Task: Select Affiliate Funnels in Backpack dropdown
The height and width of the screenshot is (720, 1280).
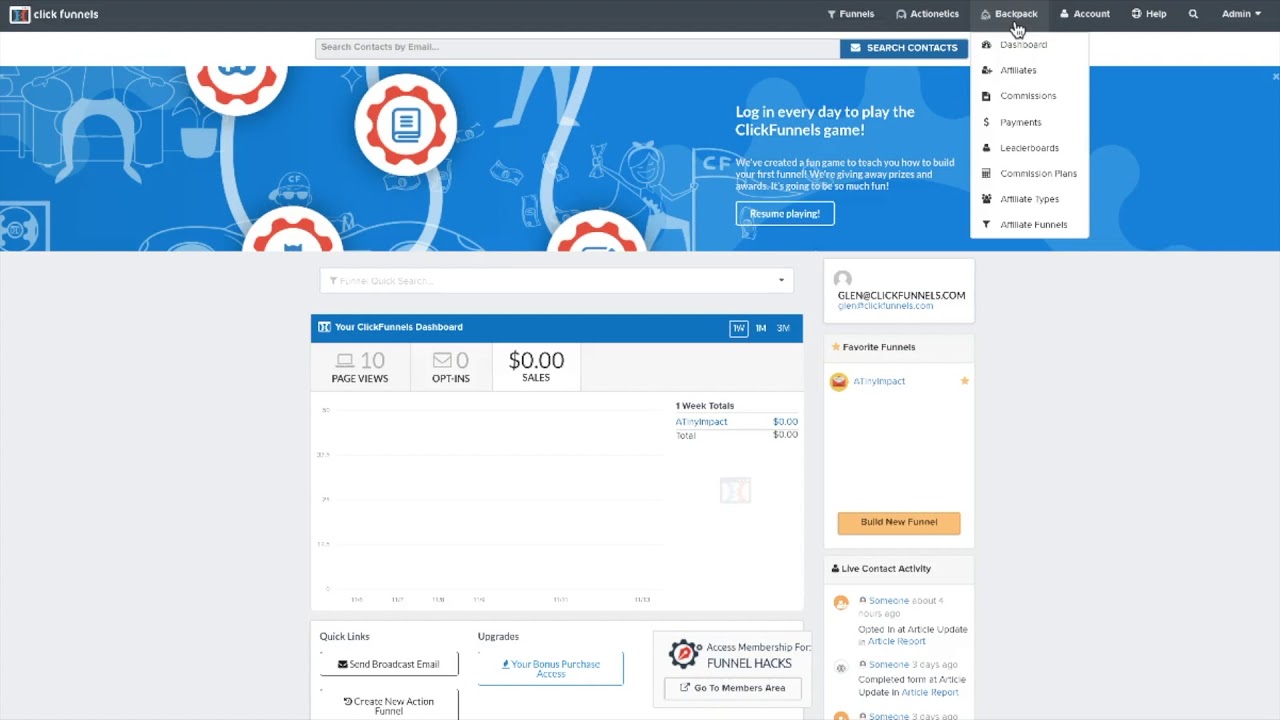Action: tap(1033, 225)
